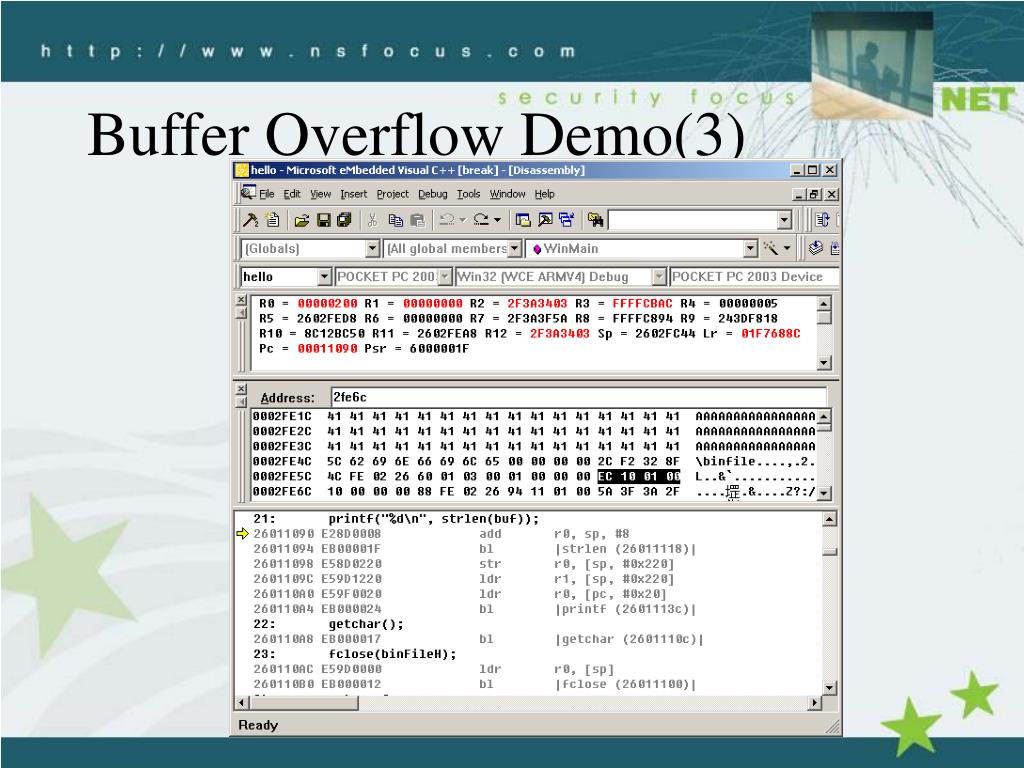
Task: Expand the POCKET PC 2003 platform dropdown
Action: tap(445, 277)
